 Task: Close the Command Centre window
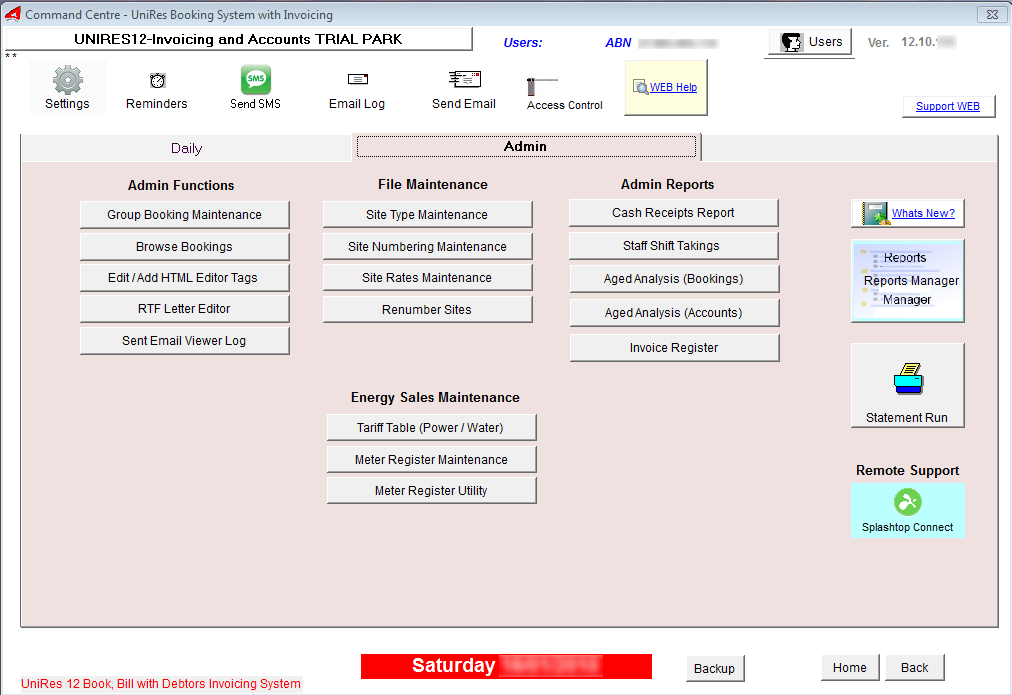(x=992, y=14)
